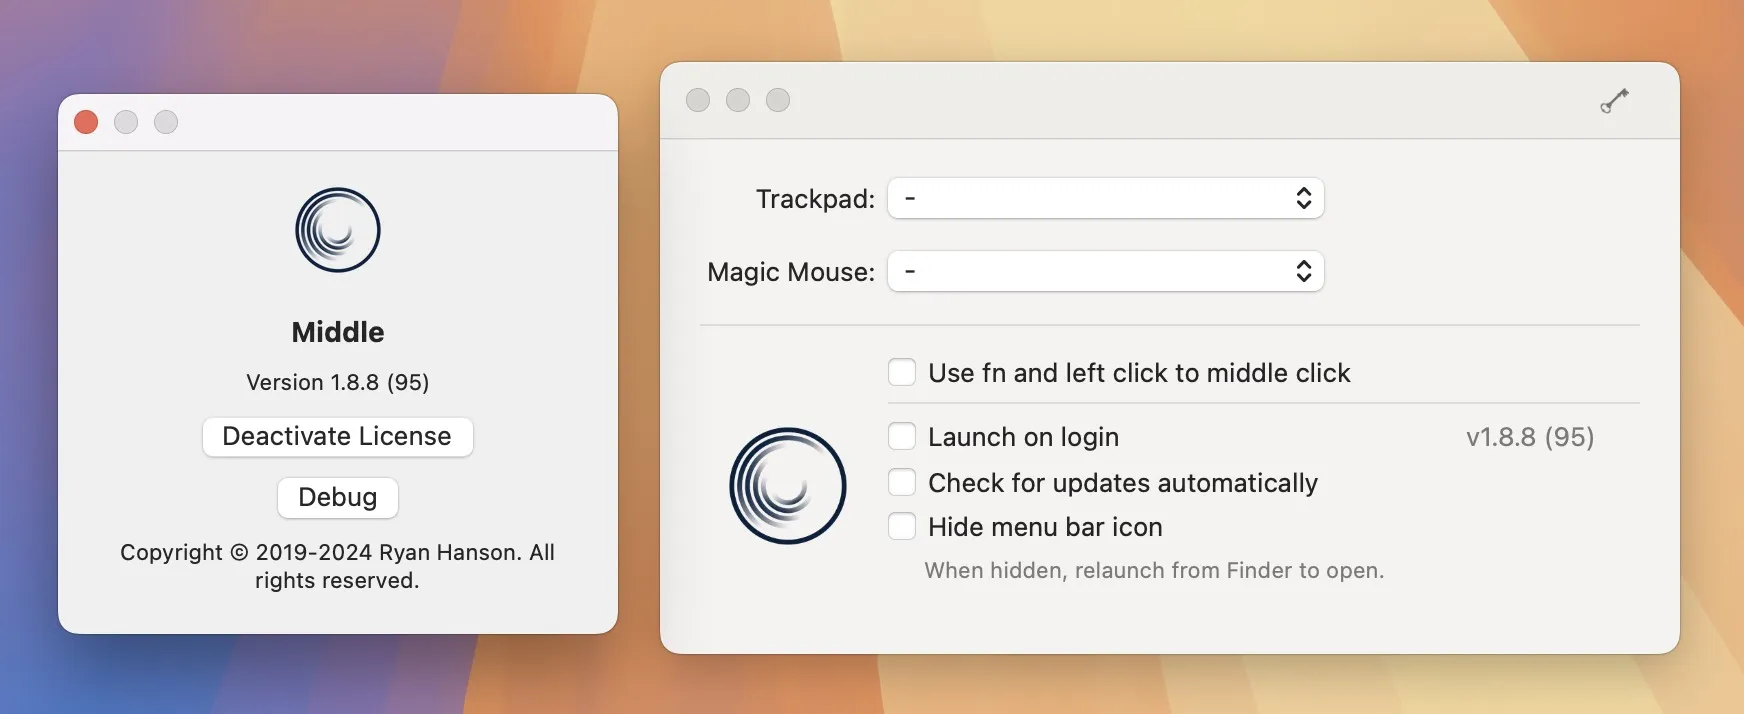Open the Trackpad gesture dropdown
The width and height of the screenshot is (1744, 714).
(x=1106, y=198)
